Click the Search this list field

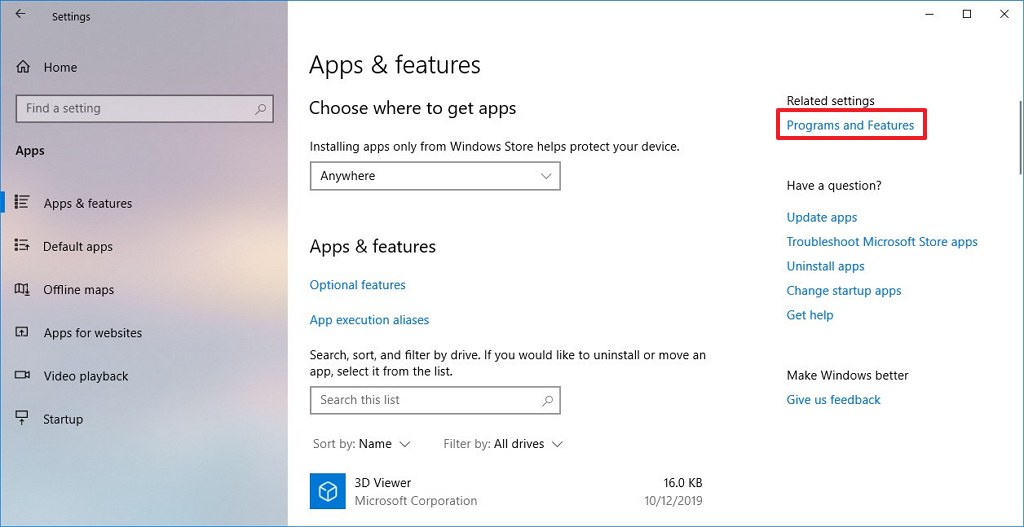(x=435, y=400)
